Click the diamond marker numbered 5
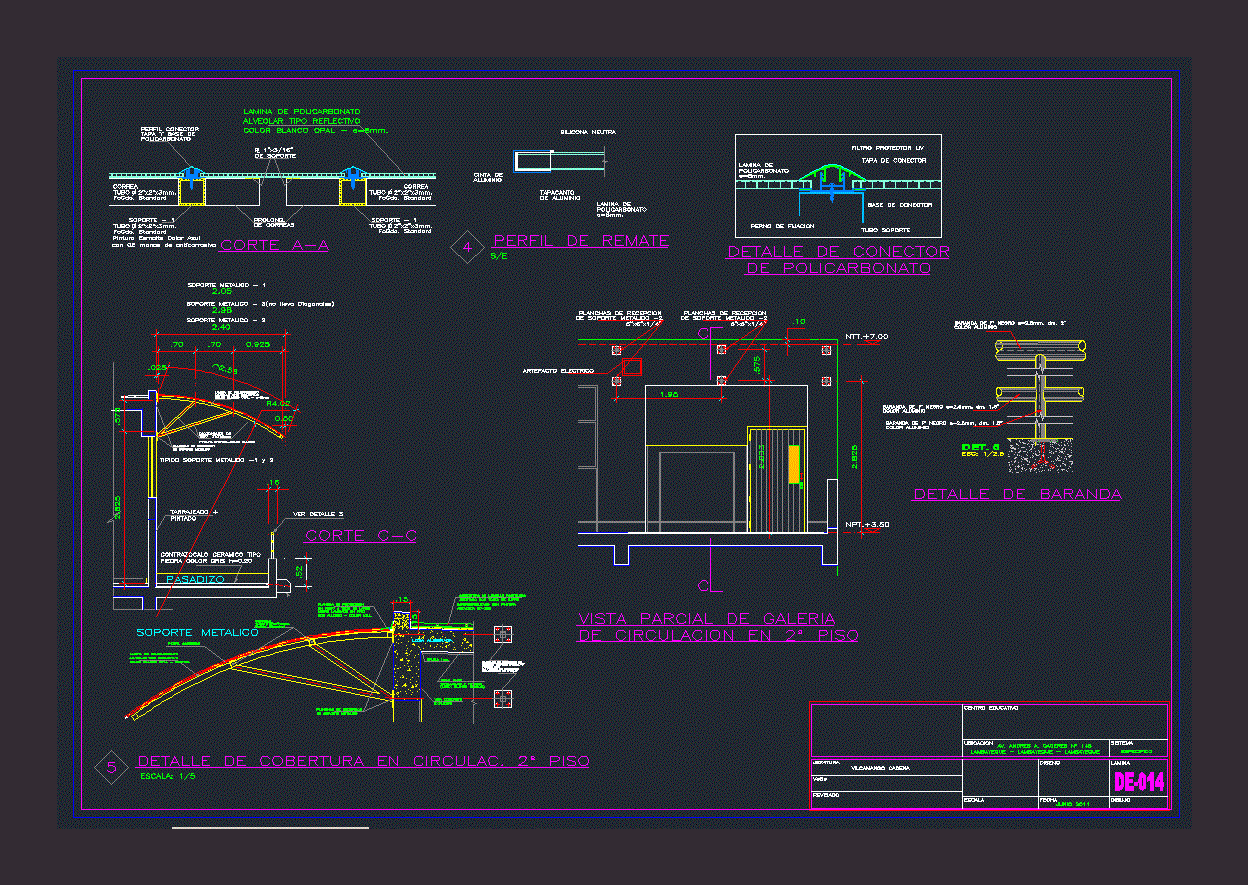 (x=111, y=767)
